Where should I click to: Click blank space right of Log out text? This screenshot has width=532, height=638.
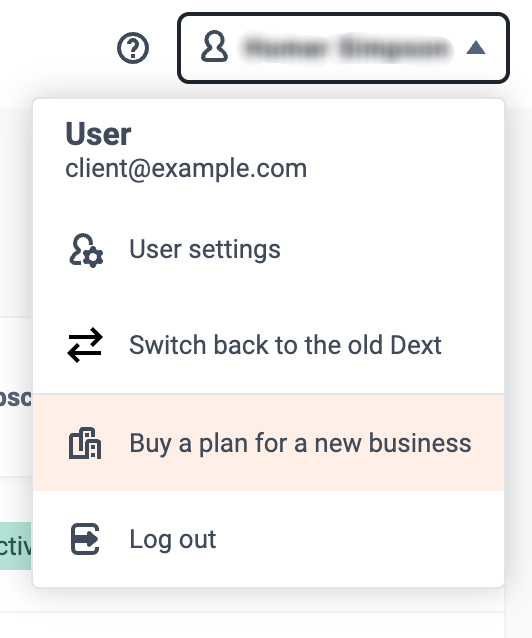tap(358, 539)
